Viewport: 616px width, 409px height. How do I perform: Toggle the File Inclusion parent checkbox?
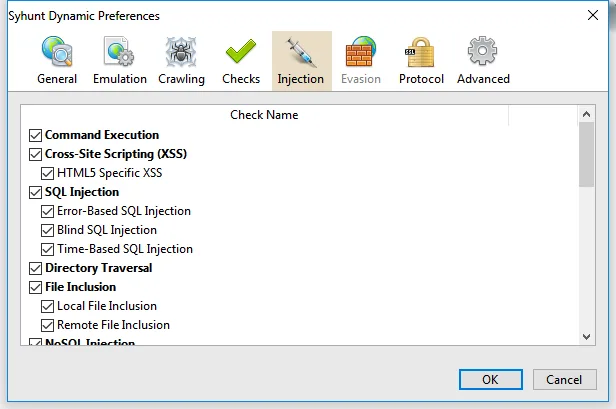35,287
